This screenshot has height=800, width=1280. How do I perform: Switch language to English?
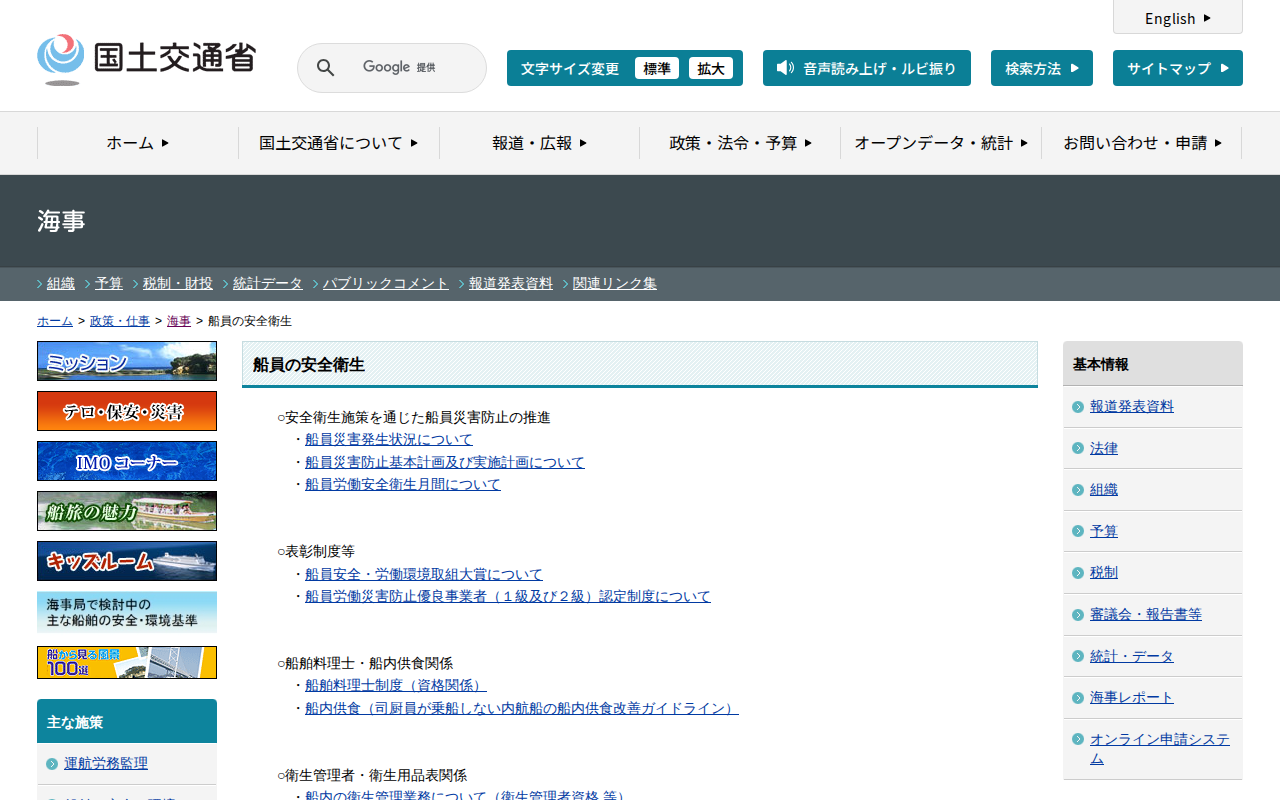(x=1178, y=18)
